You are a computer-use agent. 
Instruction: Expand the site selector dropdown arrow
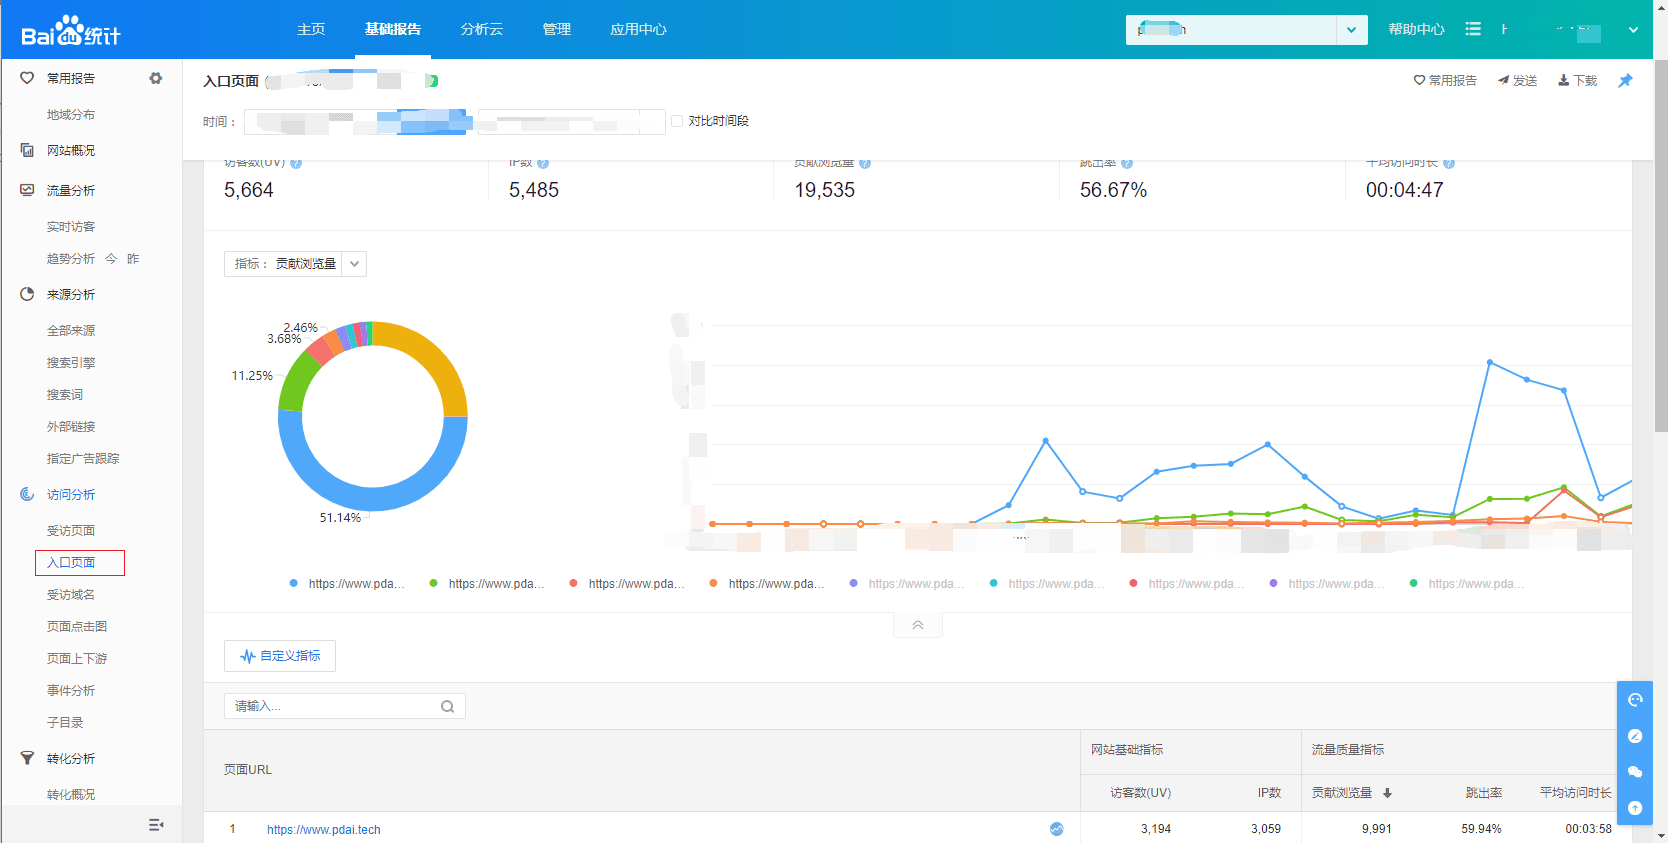(1351, 30)
